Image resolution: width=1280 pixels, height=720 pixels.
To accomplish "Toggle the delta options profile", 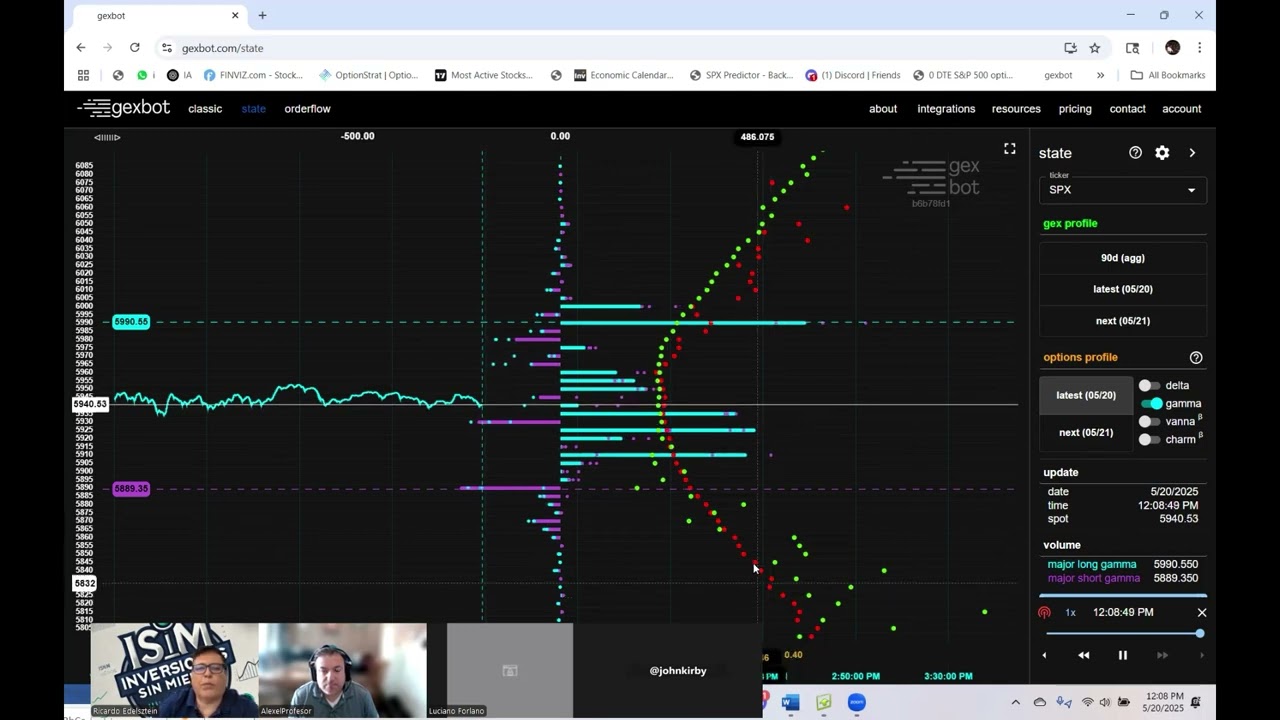I will 1149,385.
